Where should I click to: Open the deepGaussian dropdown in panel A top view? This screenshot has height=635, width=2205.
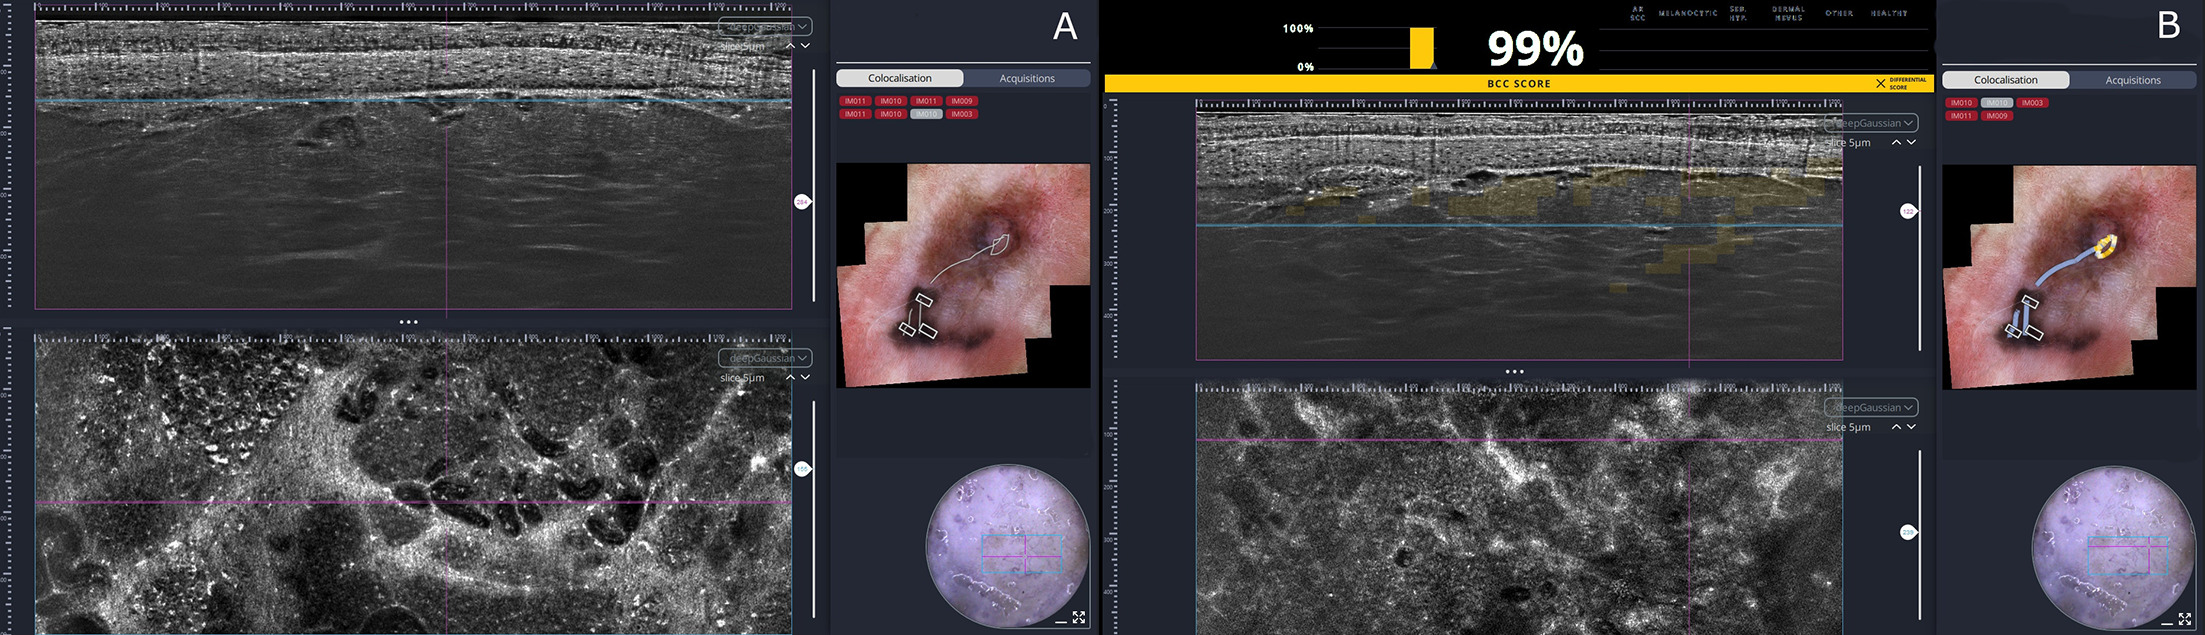(765, 27)
